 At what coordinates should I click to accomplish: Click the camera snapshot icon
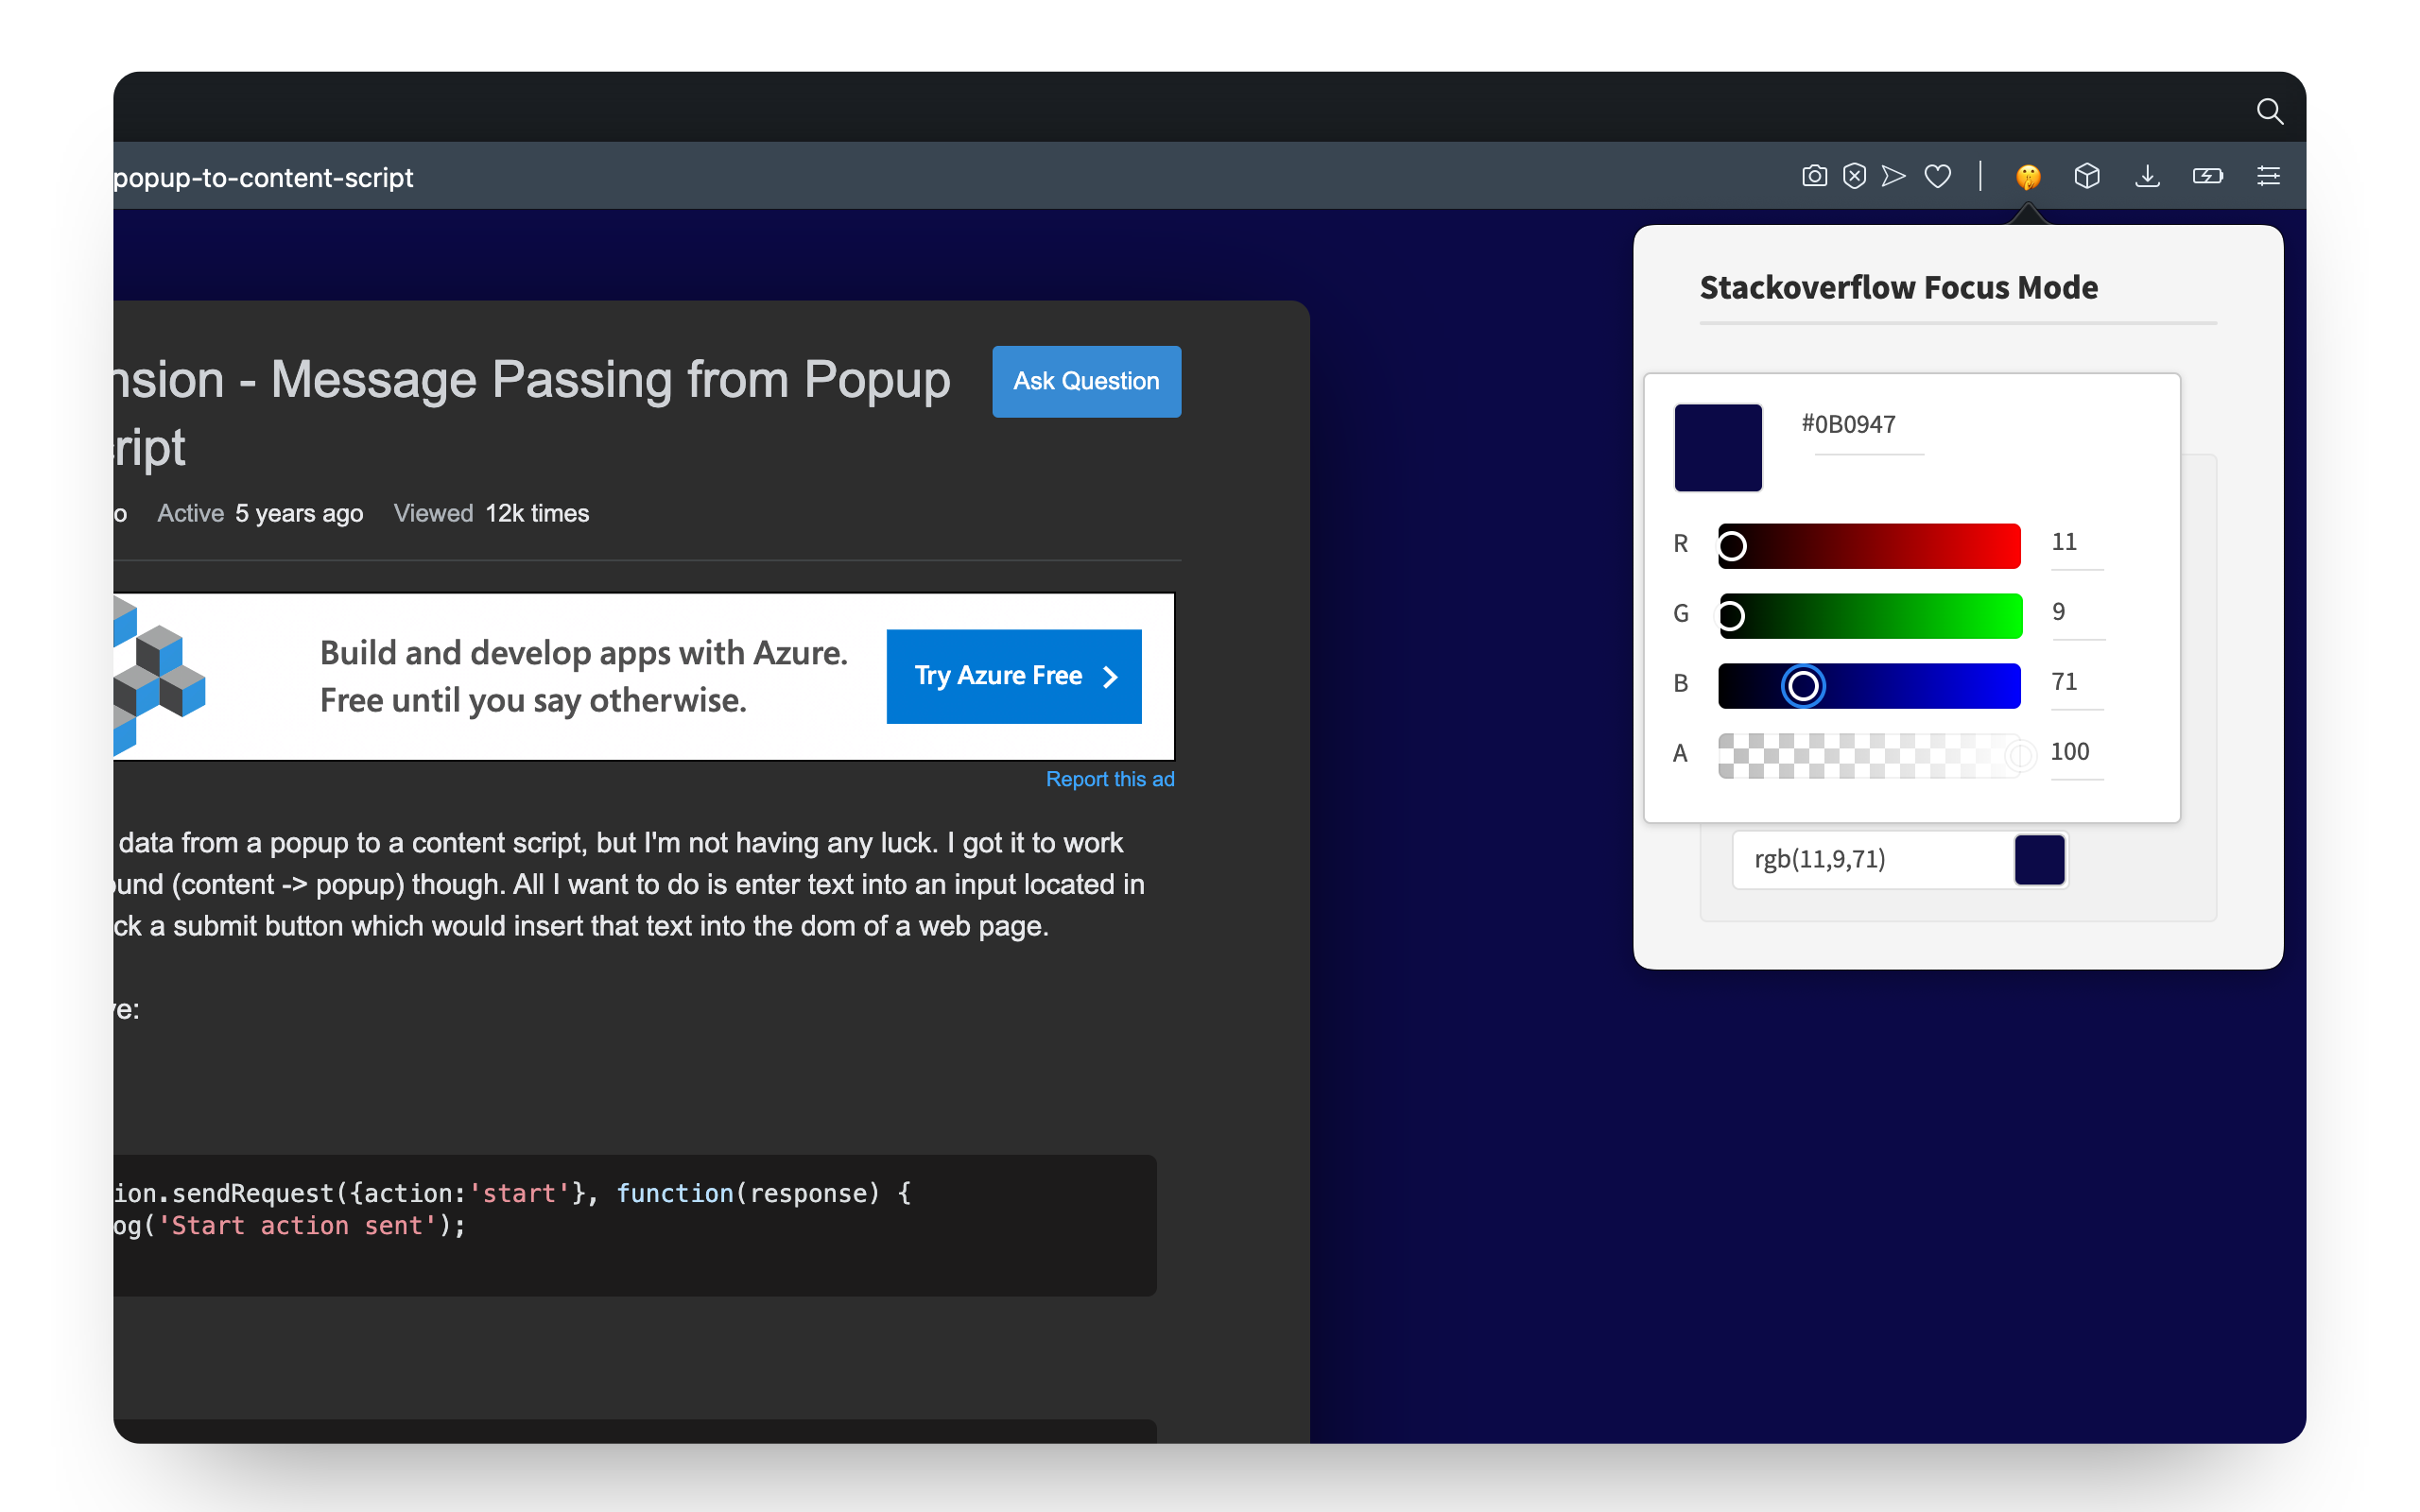pos(1814,177)
